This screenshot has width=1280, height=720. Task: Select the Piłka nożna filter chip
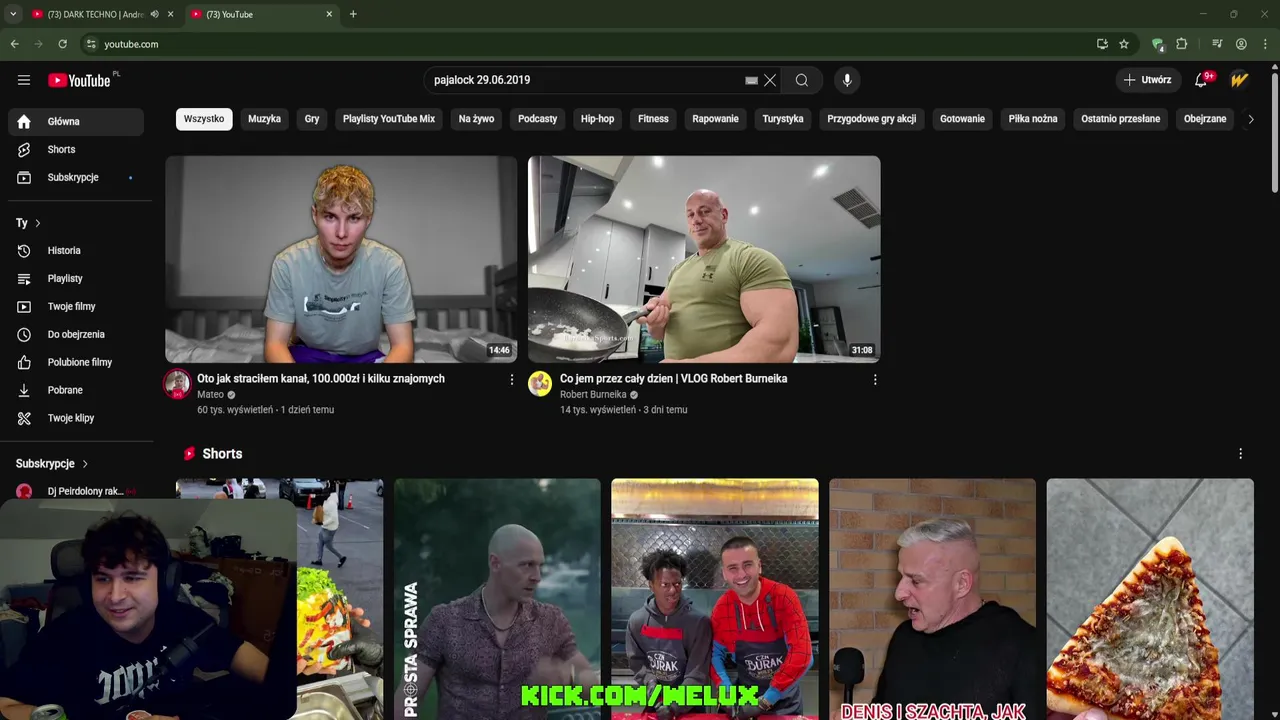pyautogui.click(x=1033, y=119)
